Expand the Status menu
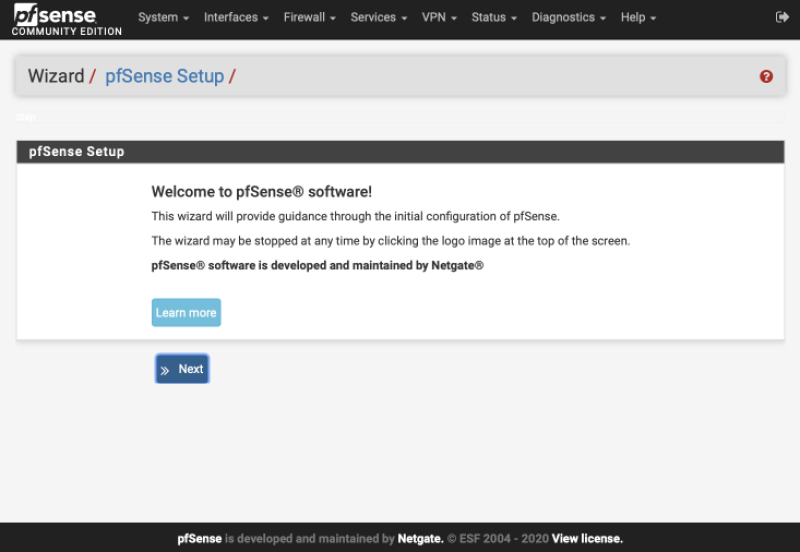 click(494, 17)
